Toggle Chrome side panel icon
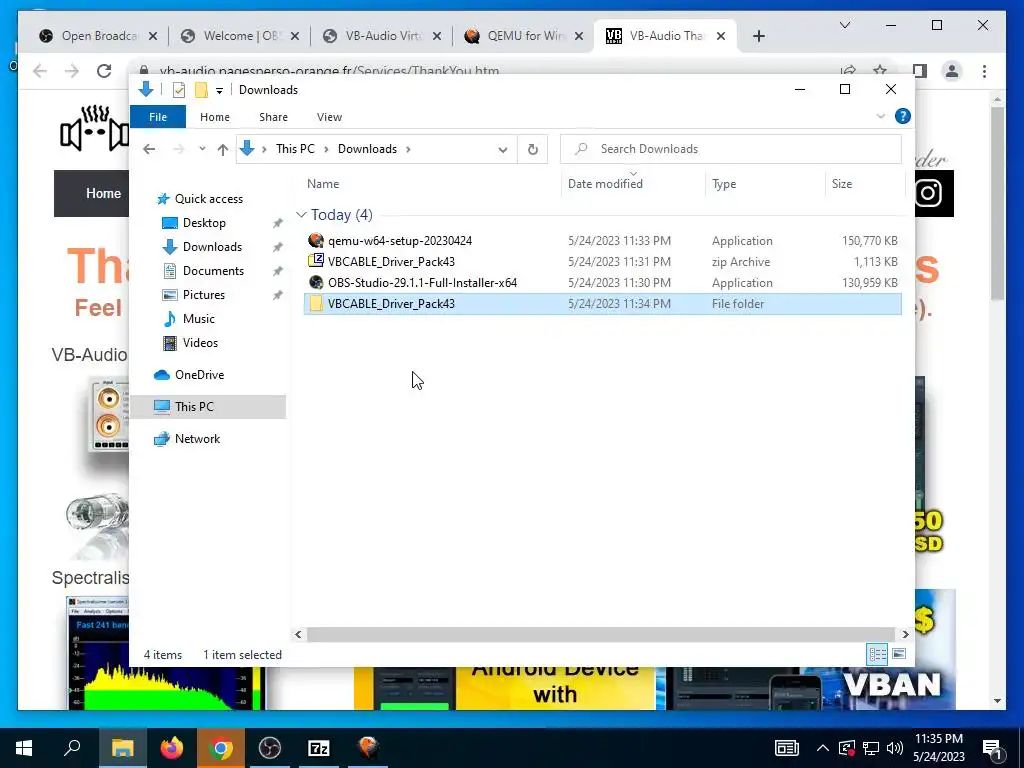Image resolution: width=1024 pixels, height=768 pixels. (x=920, y=71)
